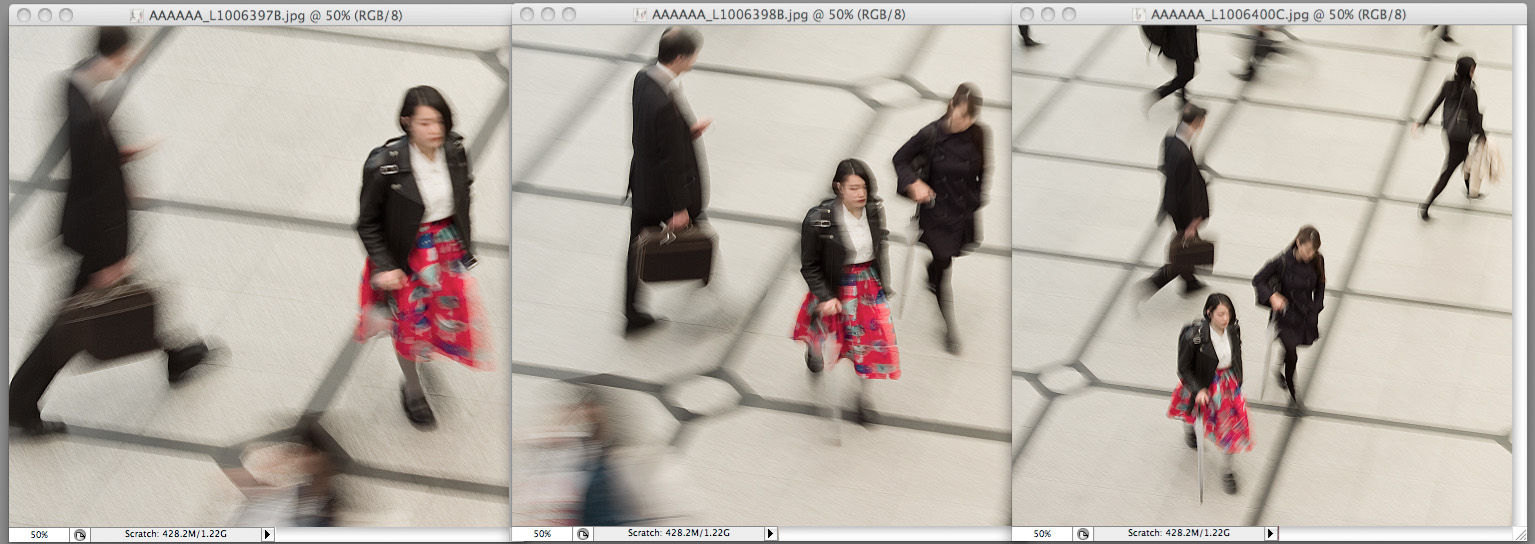Click the status bar preview icon in L1006400C window

1082,535
